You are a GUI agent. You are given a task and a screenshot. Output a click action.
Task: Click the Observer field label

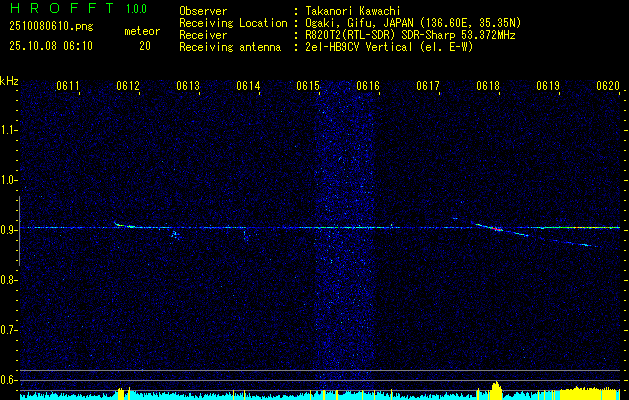tap(203, 11)
